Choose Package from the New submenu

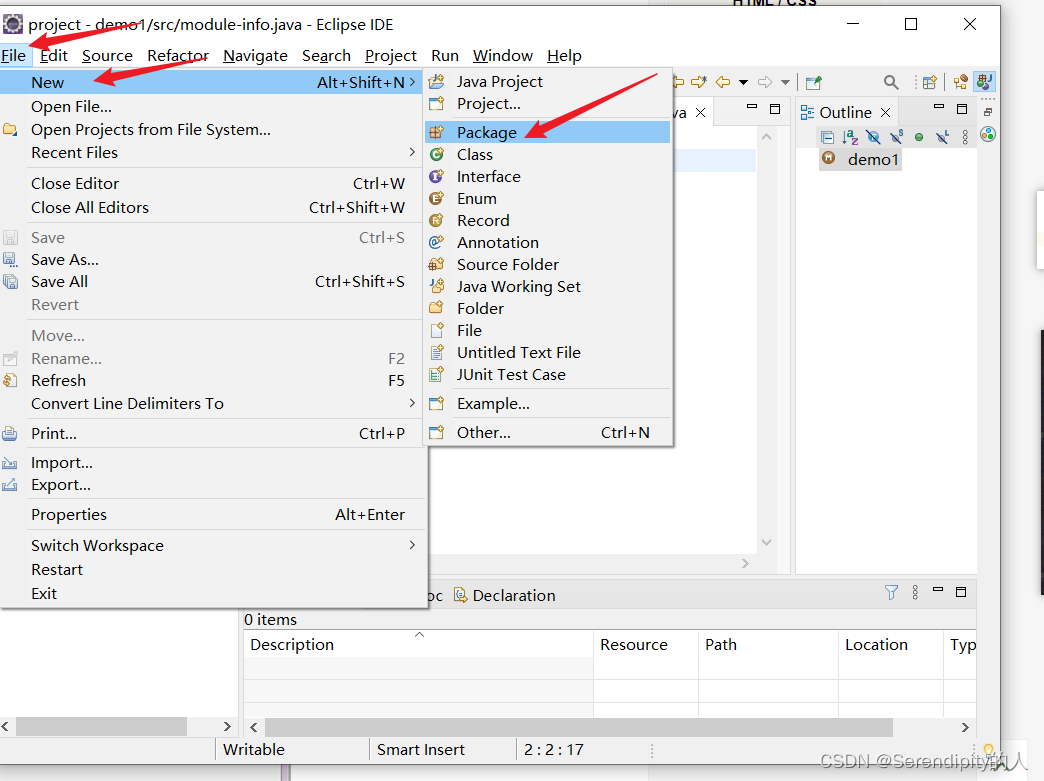click(547, 132)
